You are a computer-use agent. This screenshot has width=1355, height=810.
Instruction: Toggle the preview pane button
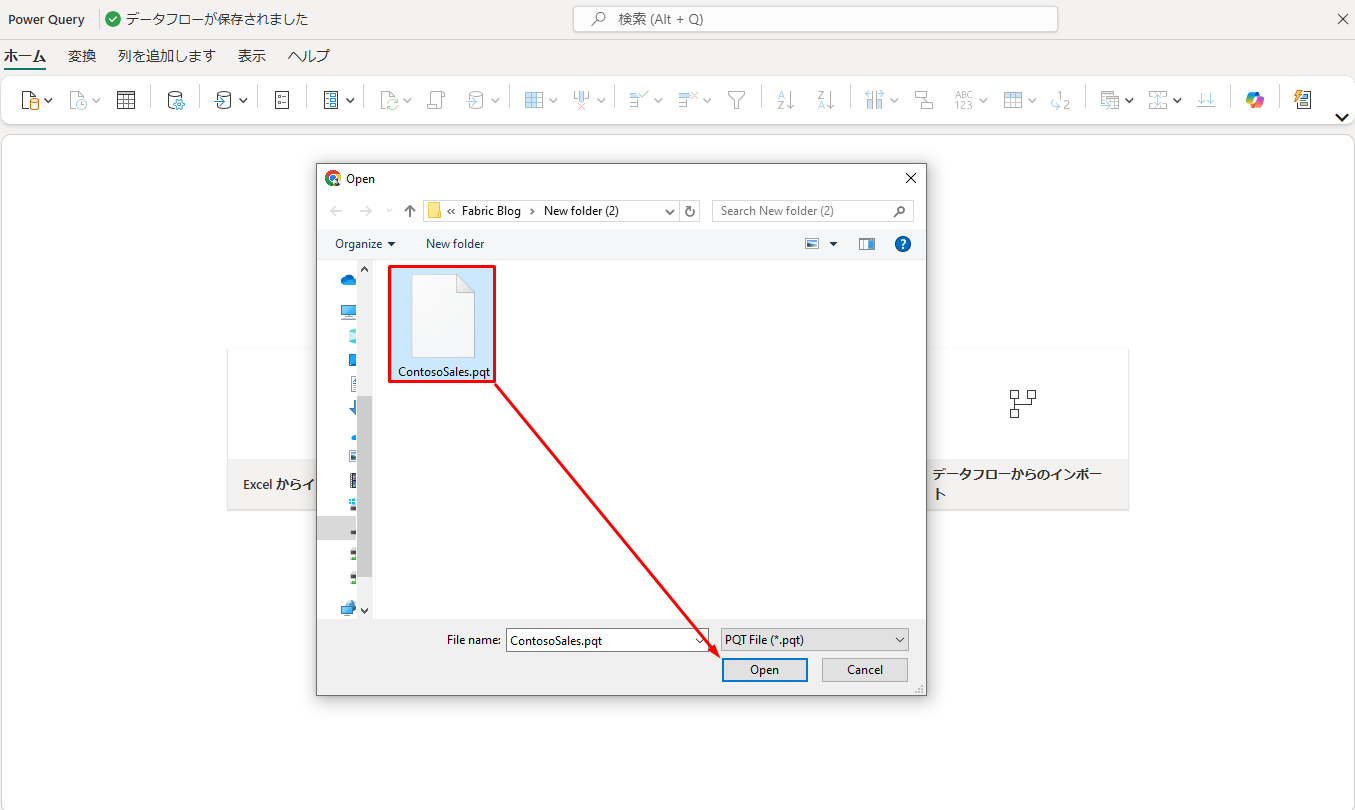coord(866,244)
